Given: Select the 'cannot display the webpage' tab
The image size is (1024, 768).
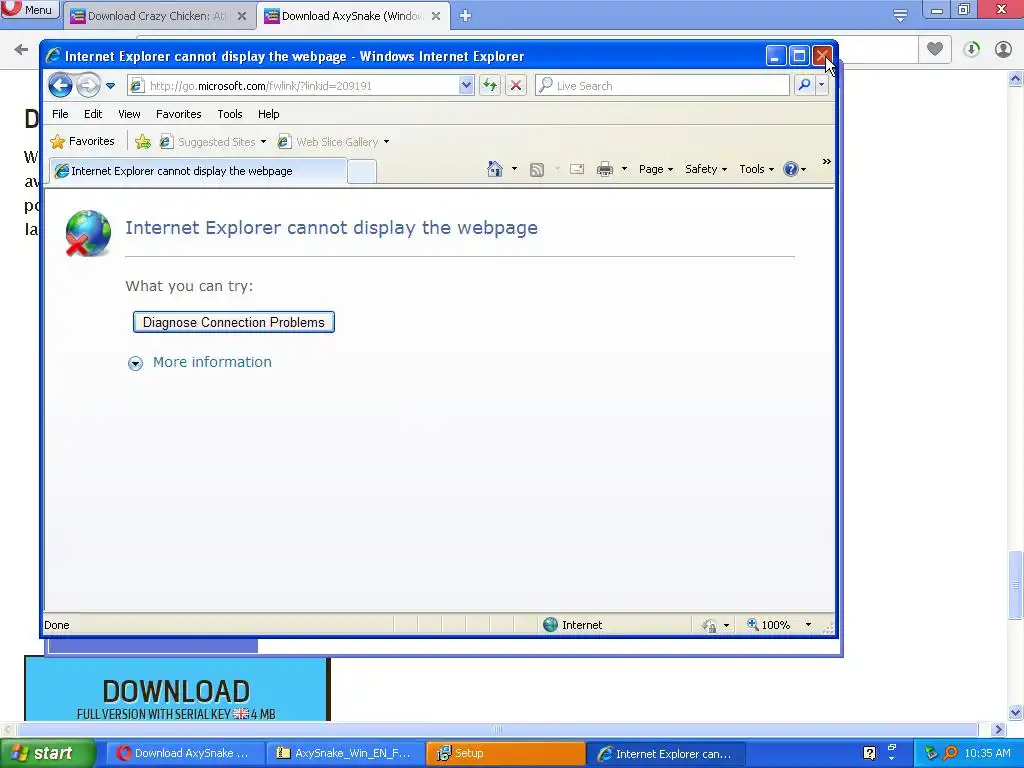Looking at the screenshot, I should [x=198, y=171].
